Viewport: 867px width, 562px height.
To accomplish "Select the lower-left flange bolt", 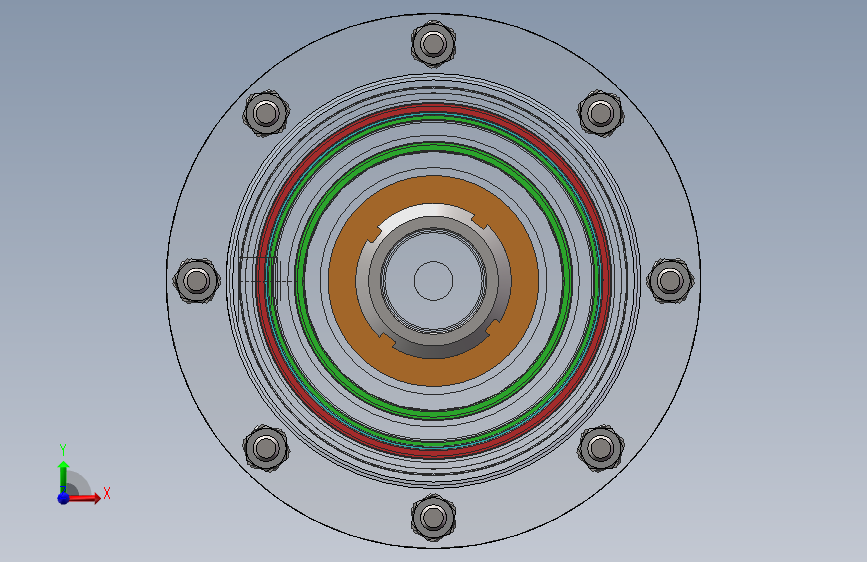I will pyautogui.click(x=266, y=447).
